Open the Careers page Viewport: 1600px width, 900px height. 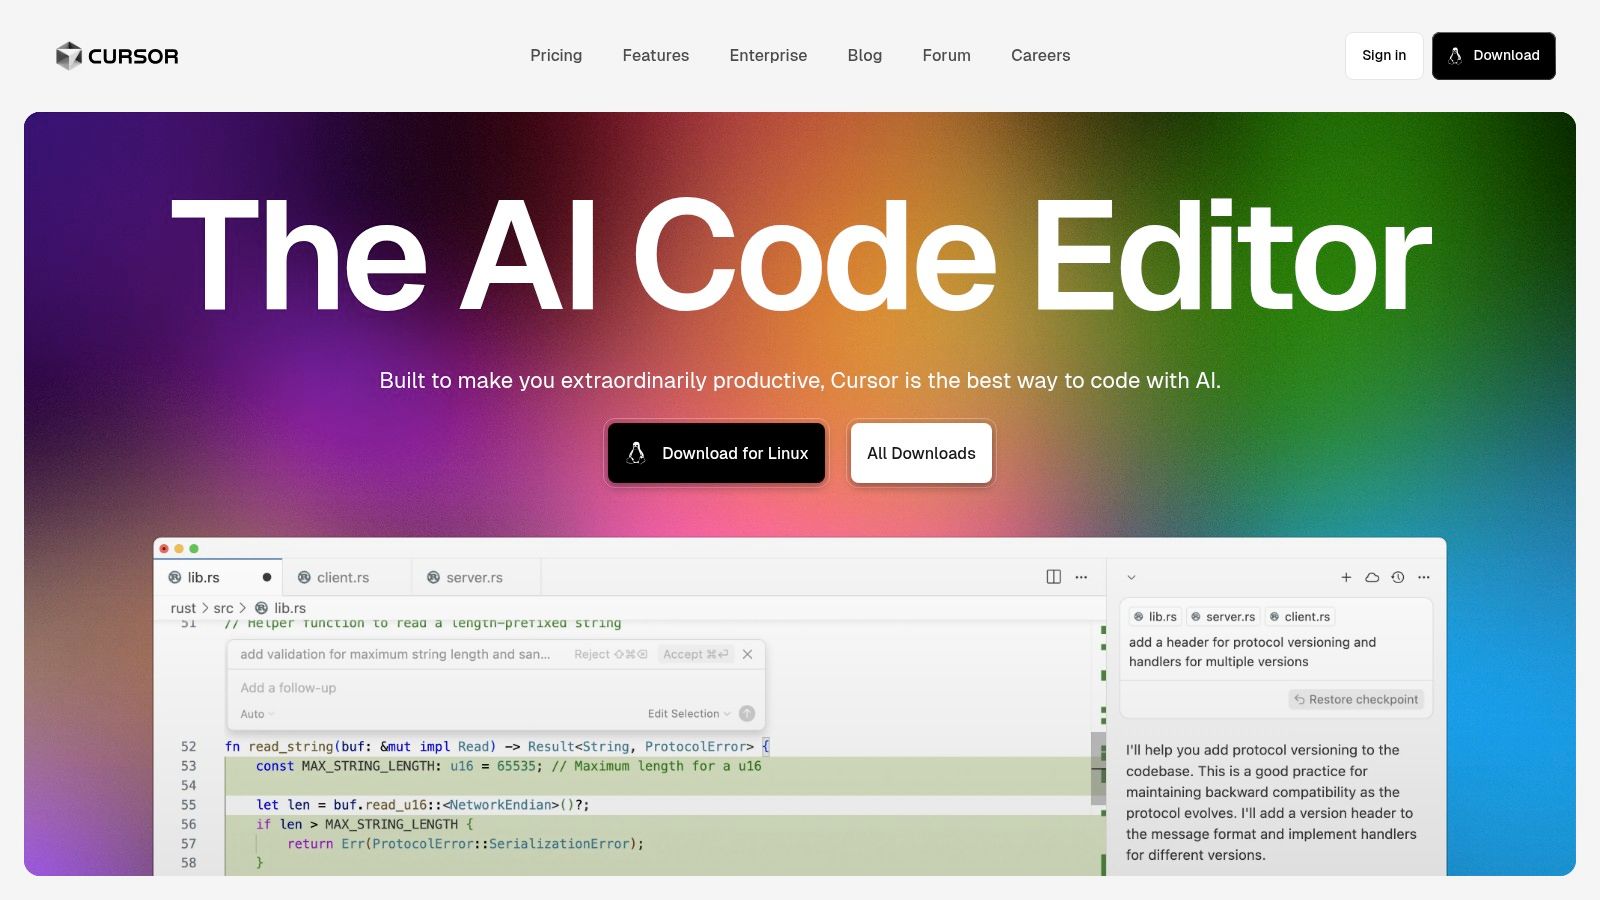tap(1040, 56)
